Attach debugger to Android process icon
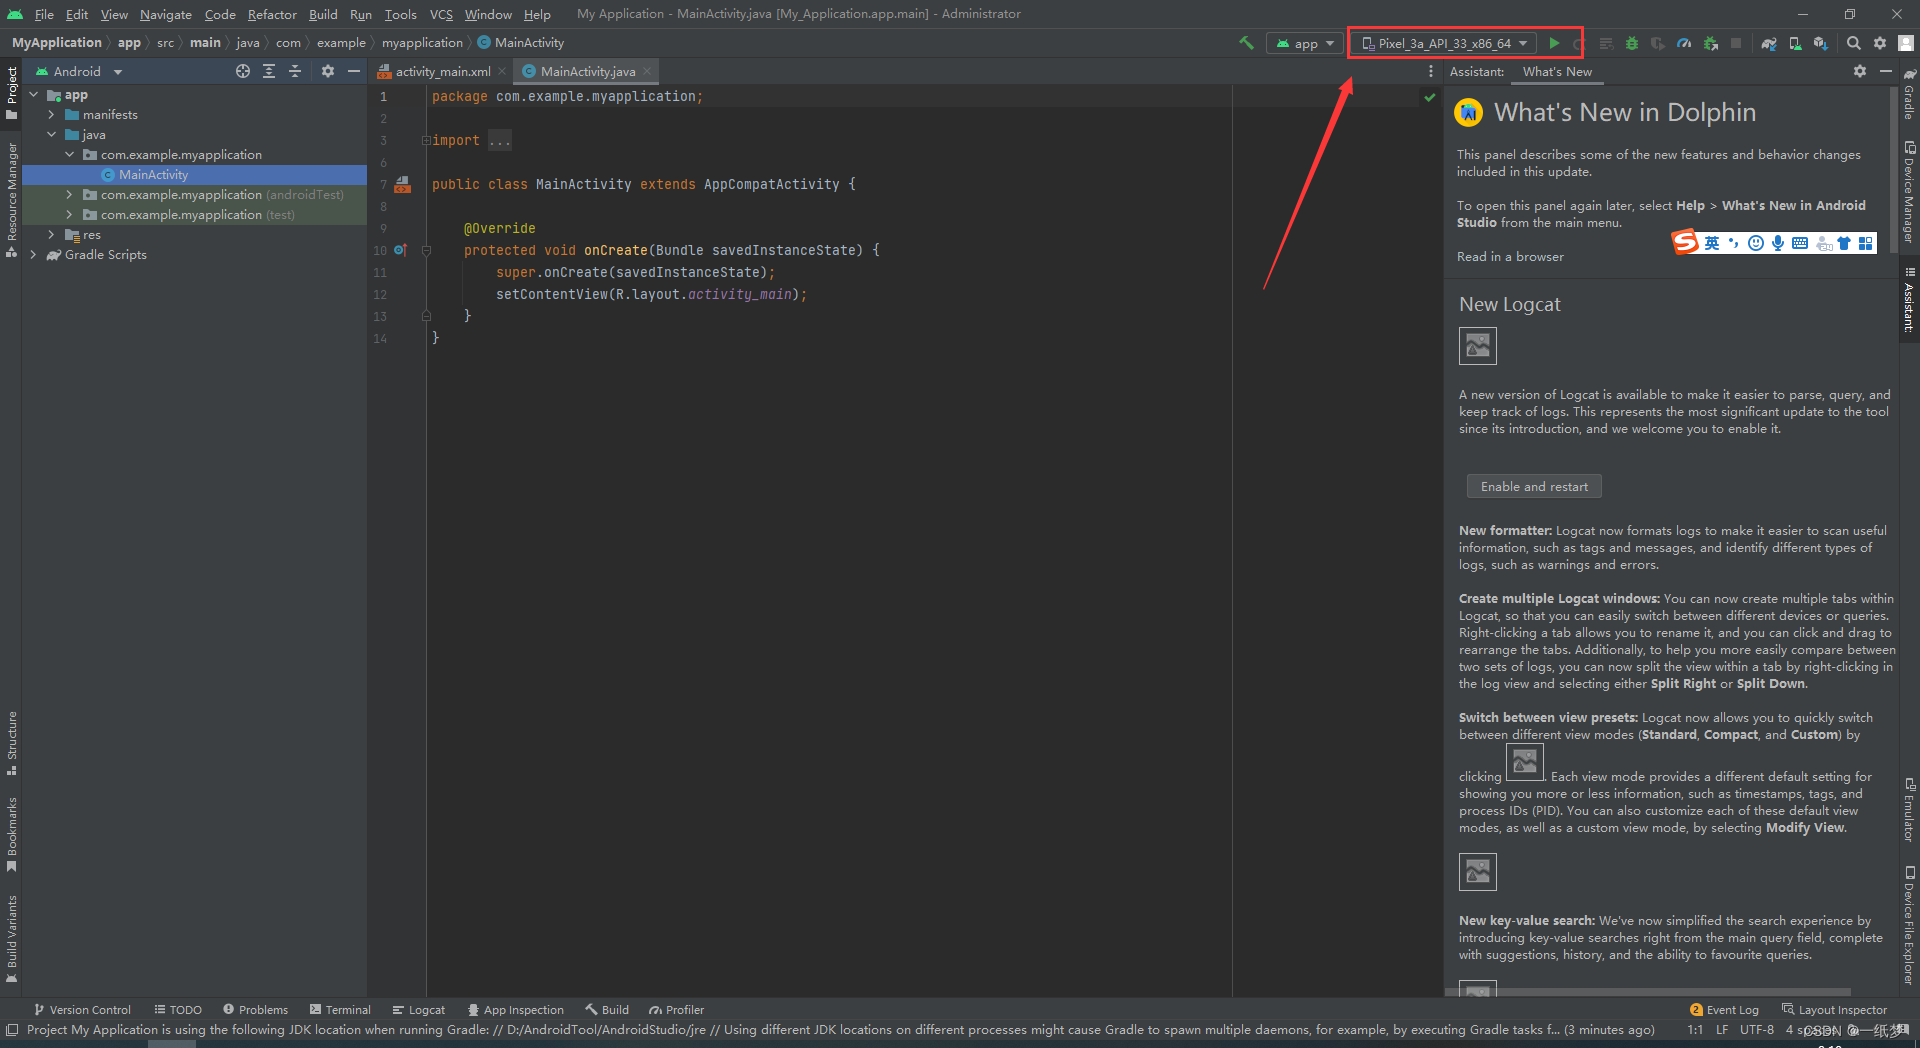Viewport: 1920px width, 1048px height. coord(1711,43)
